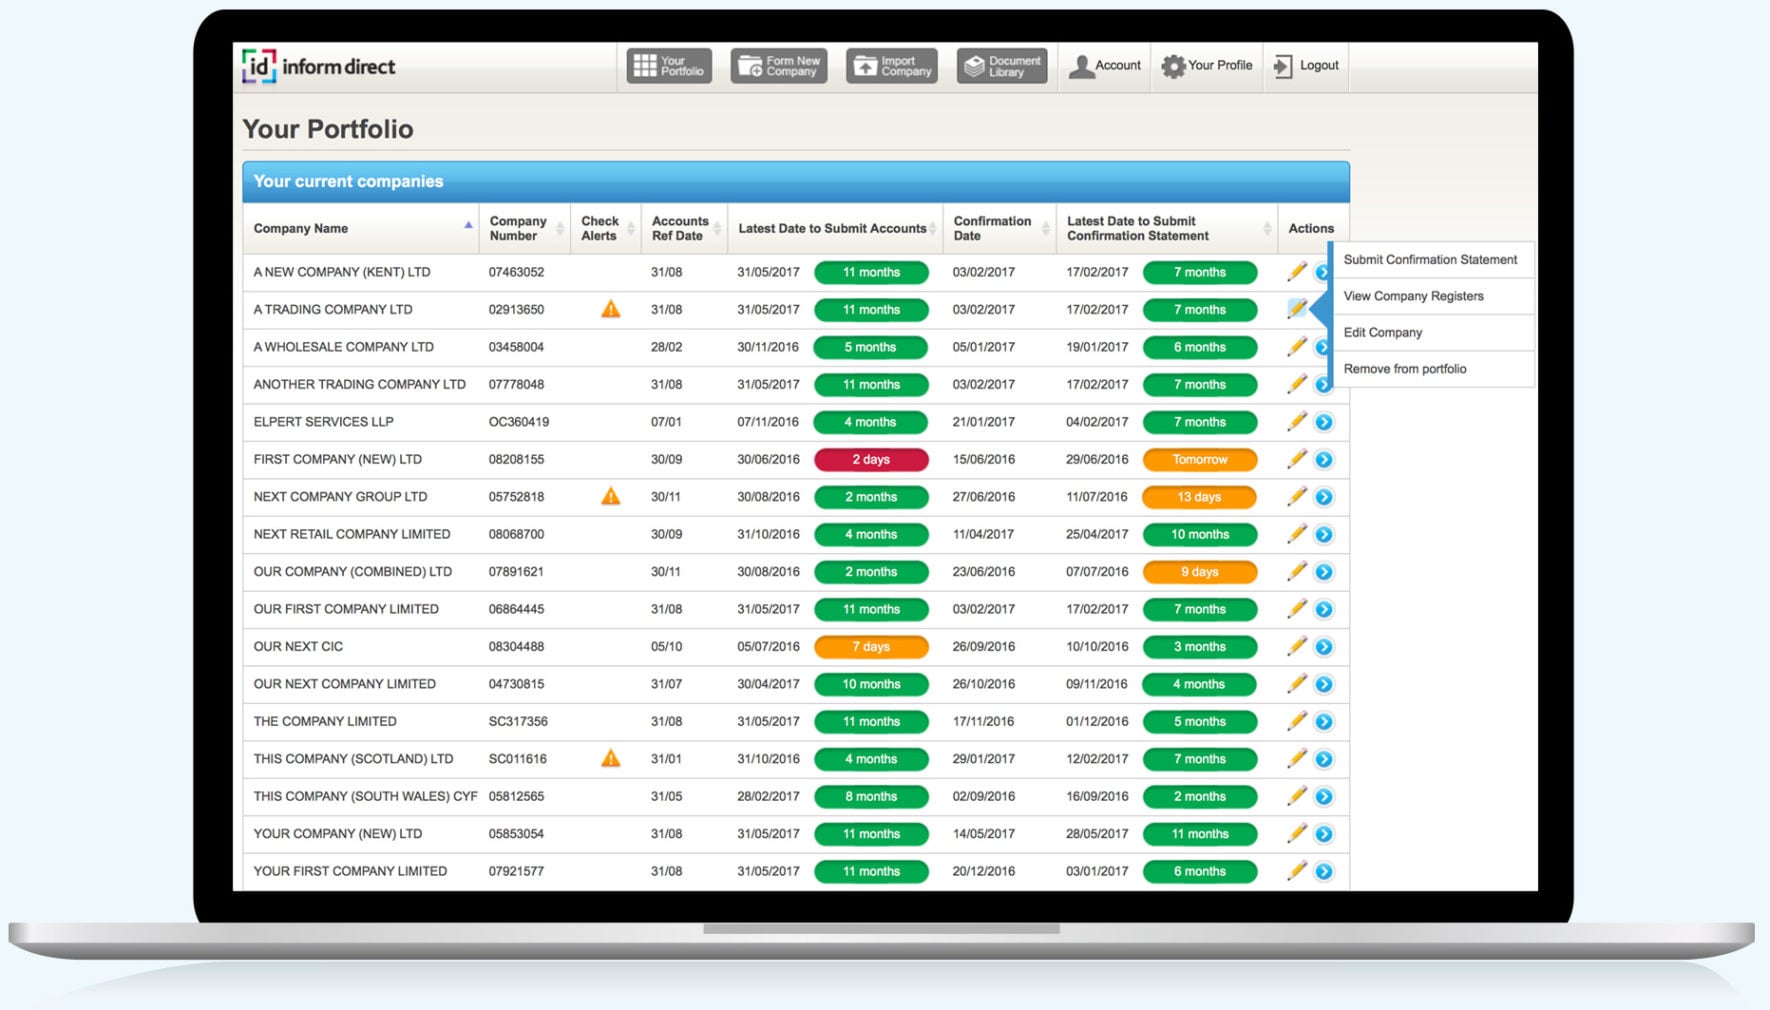Click the Tomorrow deadline badge for FIRST COMPANY (NEW) LTD

[x=1199, y=459]
